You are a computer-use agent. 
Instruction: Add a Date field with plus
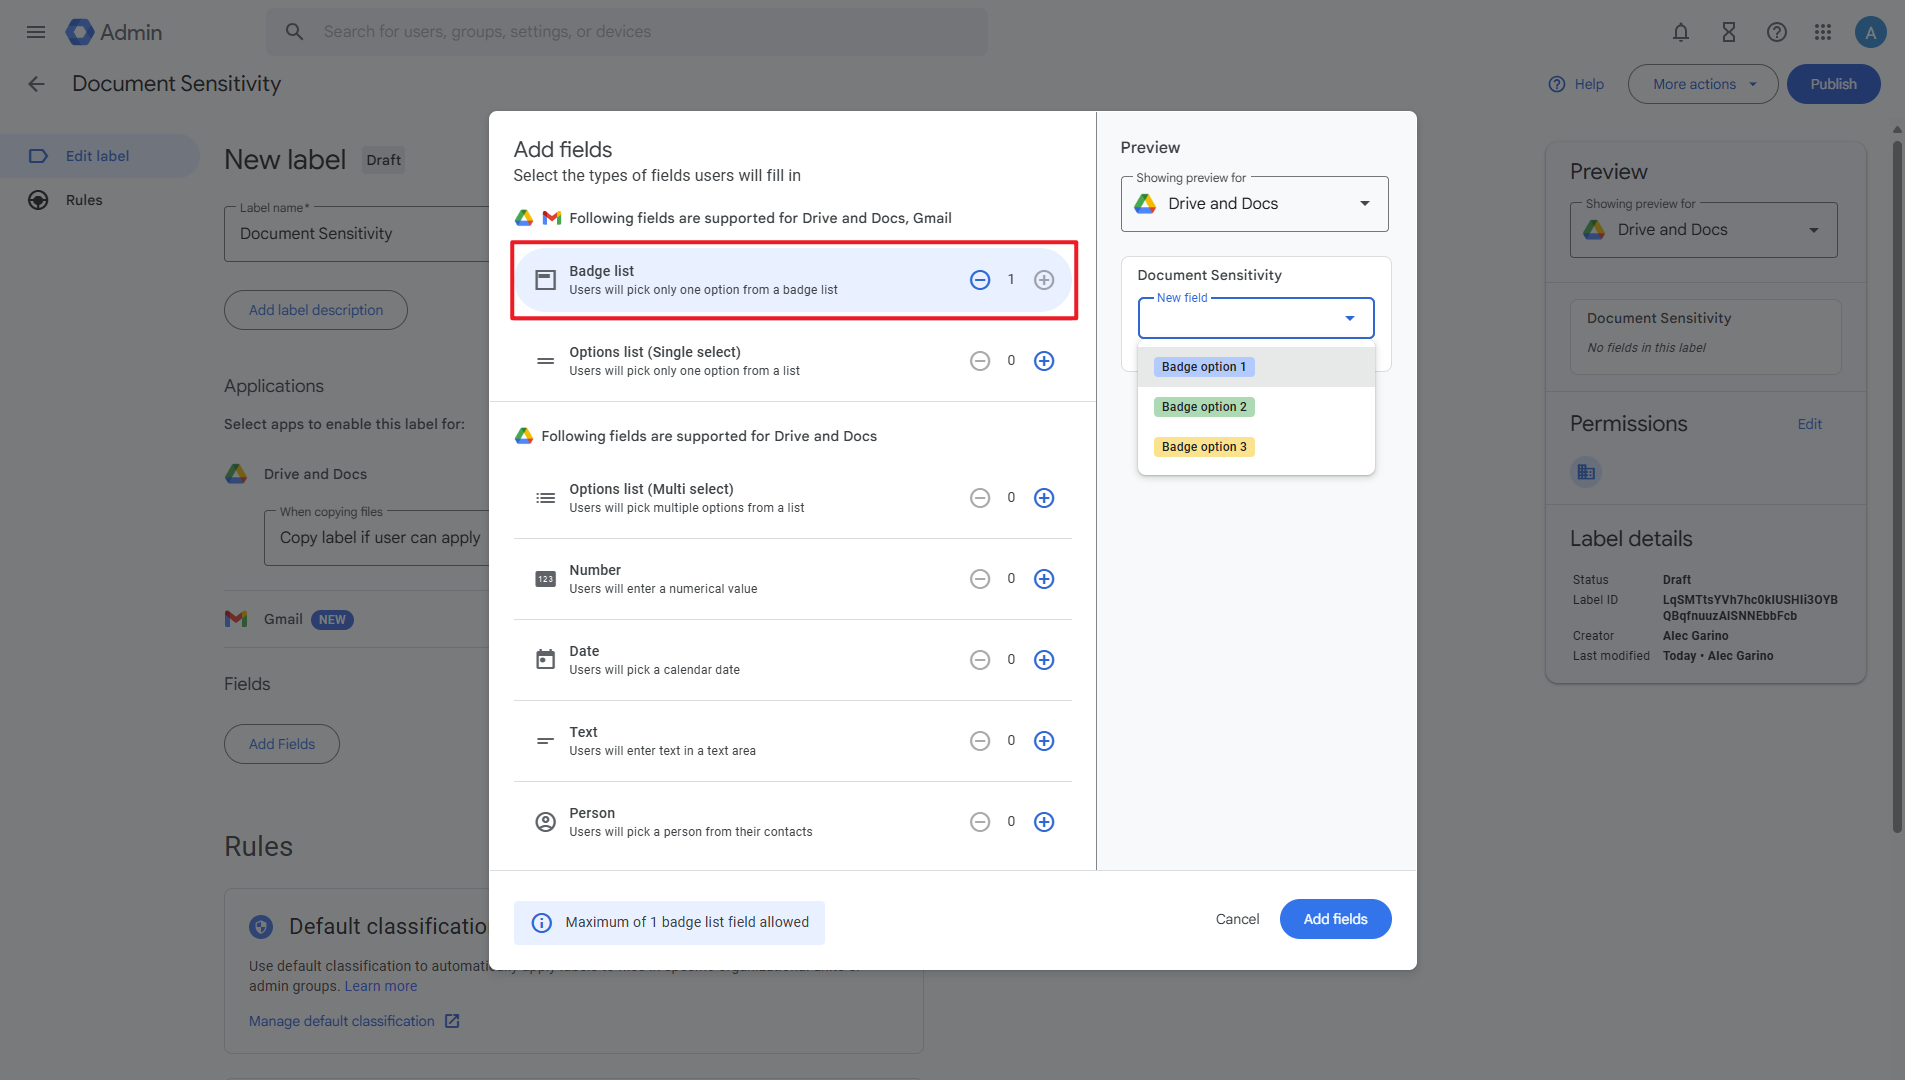click(1044, 660)
